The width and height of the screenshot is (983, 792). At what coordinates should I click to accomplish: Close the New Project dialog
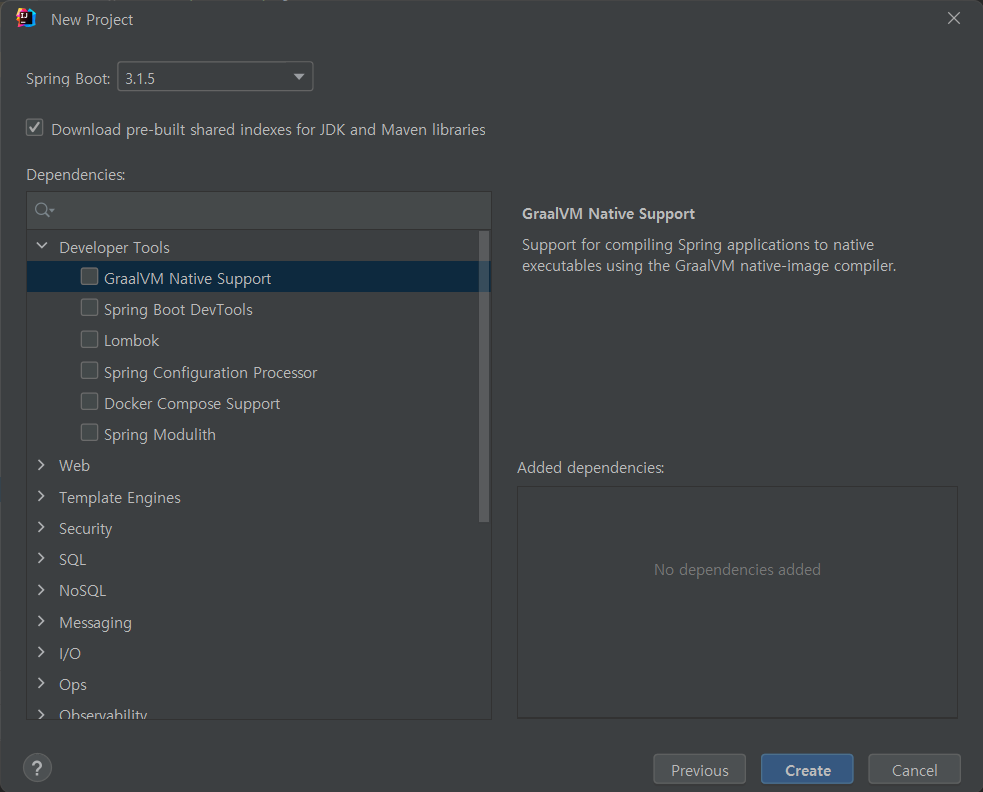click(x=954, y=19)
